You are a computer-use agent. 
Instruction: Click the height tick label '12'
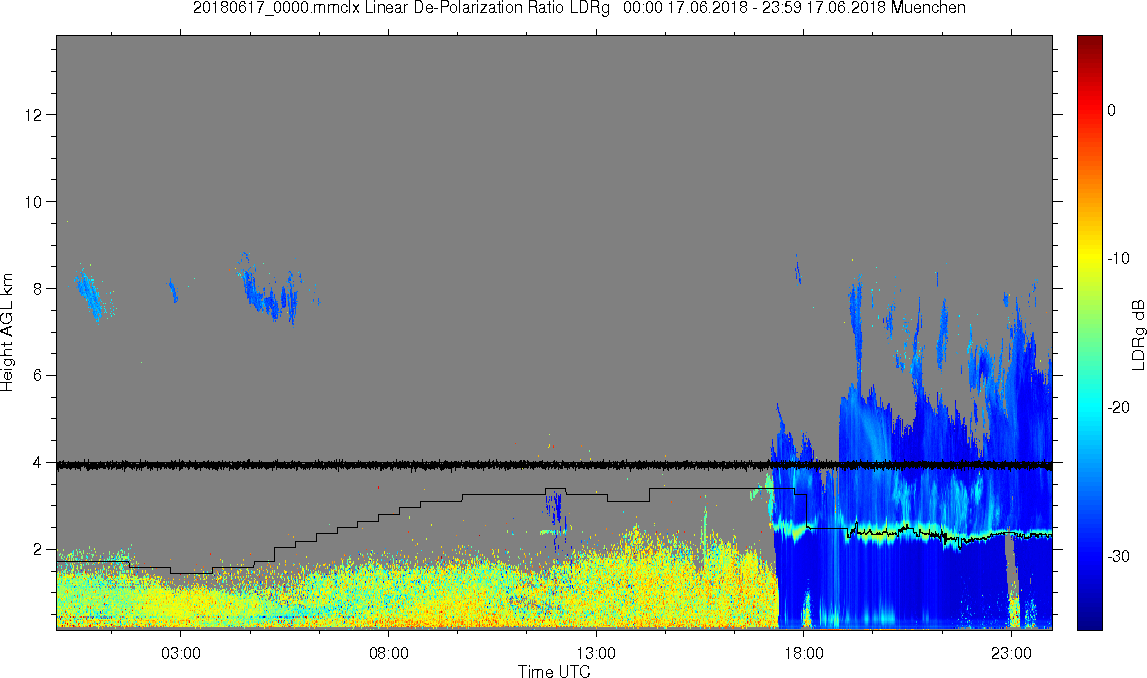(35, 115)
